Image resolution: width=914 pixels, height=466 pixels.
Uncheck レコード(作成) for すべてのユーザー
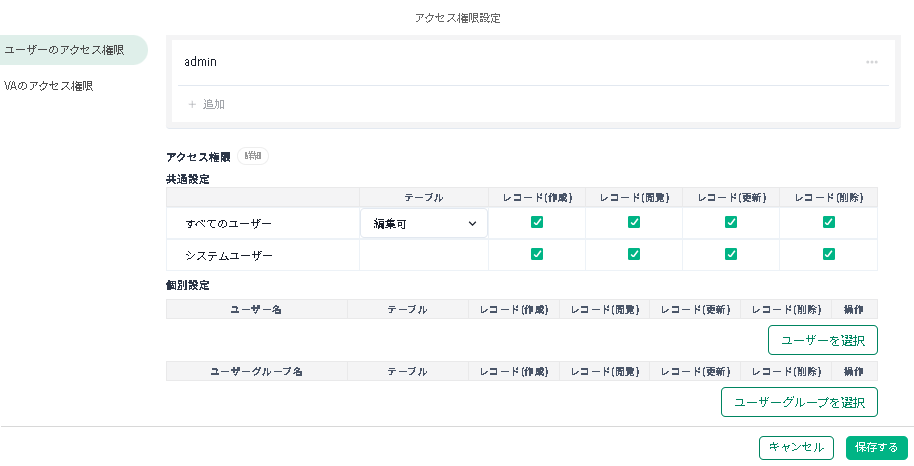pyautogui.click(x=537, y=222)
